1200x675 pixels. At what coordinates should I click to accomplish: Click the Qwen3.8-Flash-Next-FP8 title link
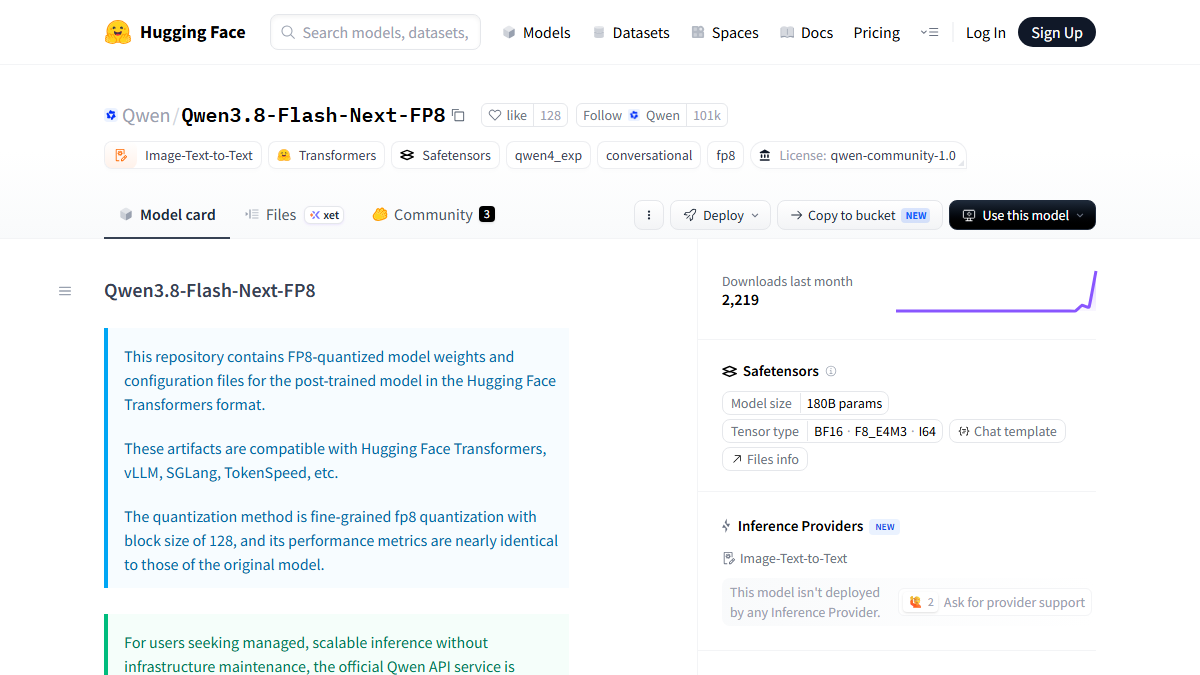point(313,115)
